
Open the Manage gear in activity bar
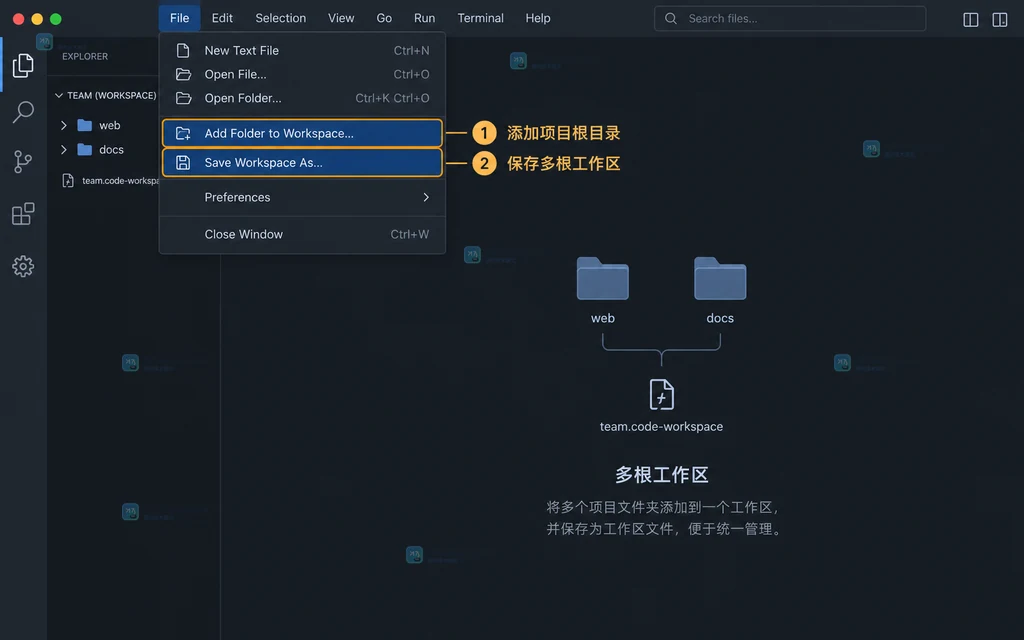[23, 266]
